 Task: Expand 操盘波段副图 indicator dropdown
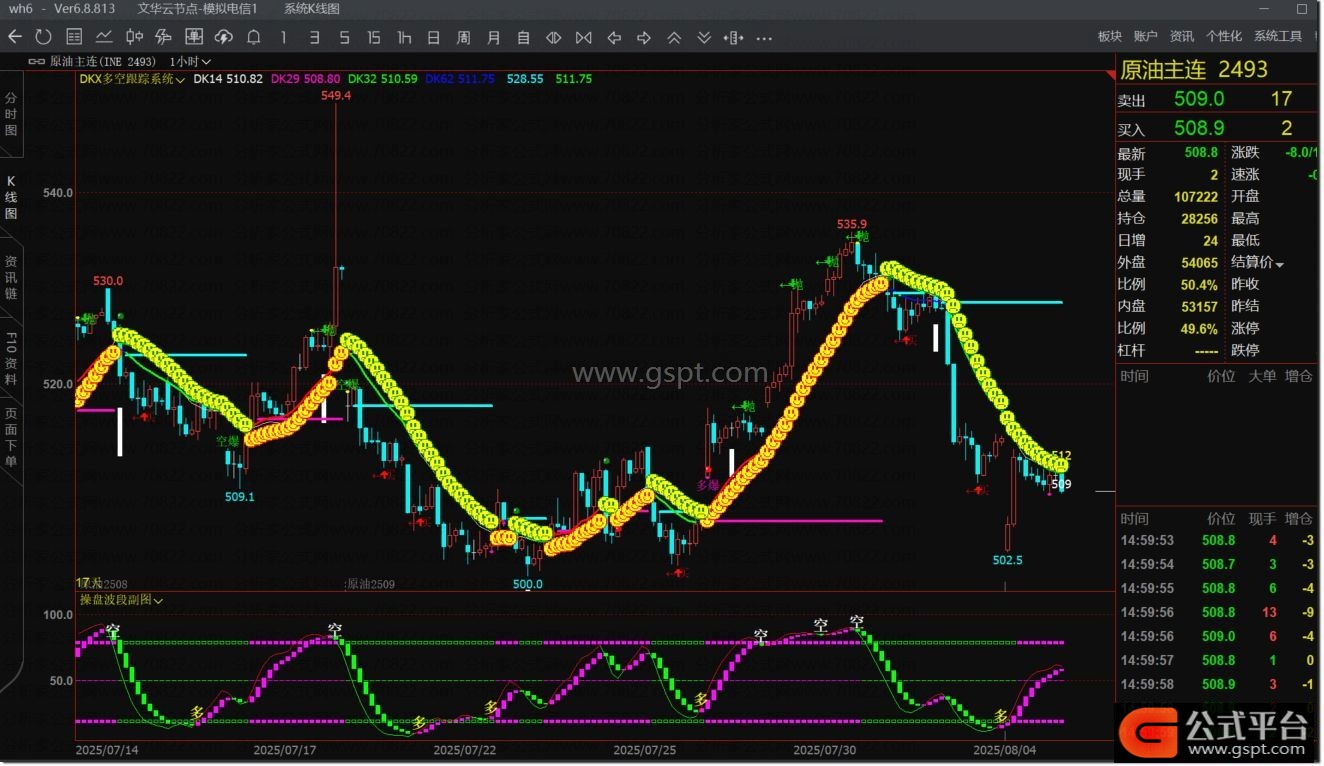click(x=121, y=600)
